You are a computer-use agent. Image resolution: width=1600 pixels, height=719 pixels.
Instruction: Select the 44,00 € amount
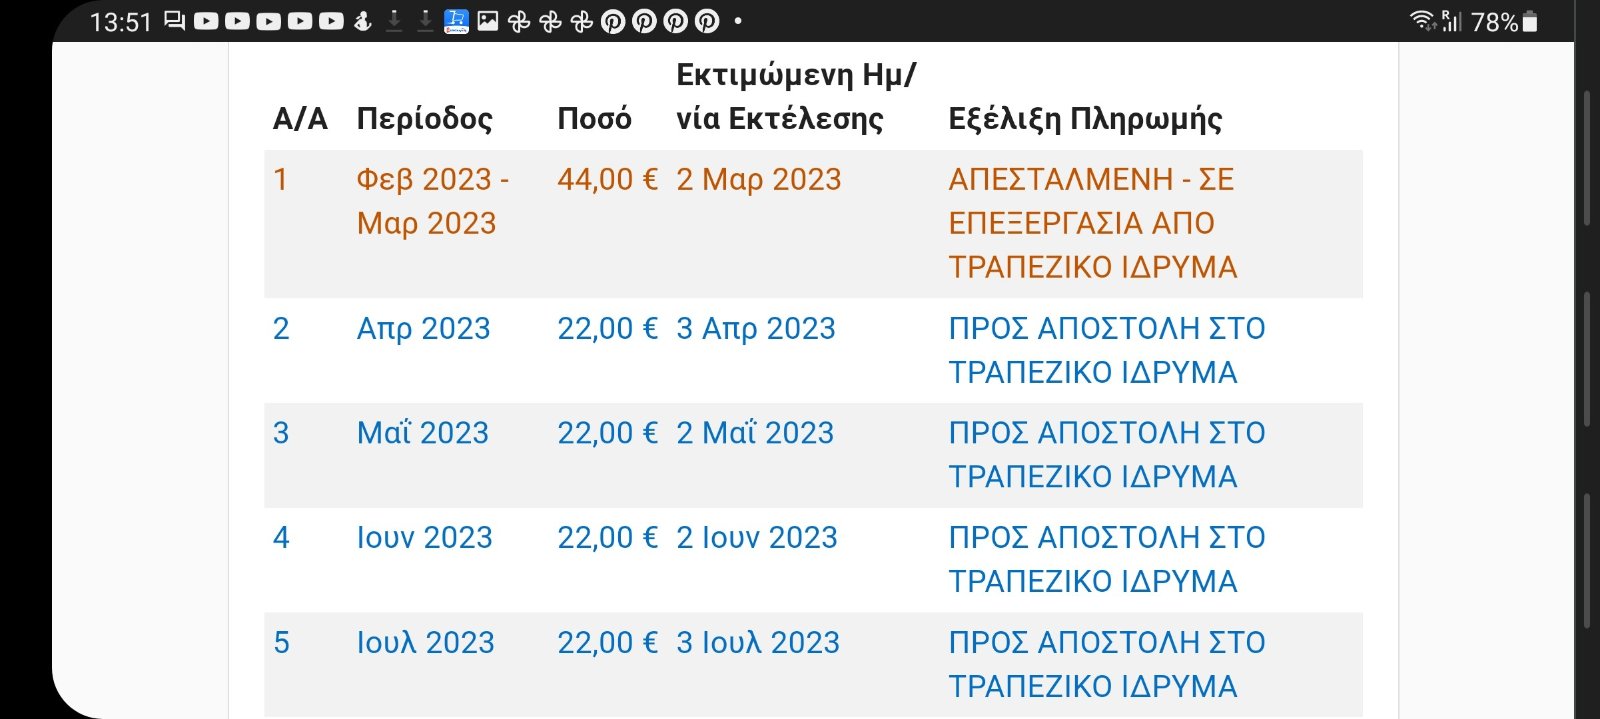(608, 180)
